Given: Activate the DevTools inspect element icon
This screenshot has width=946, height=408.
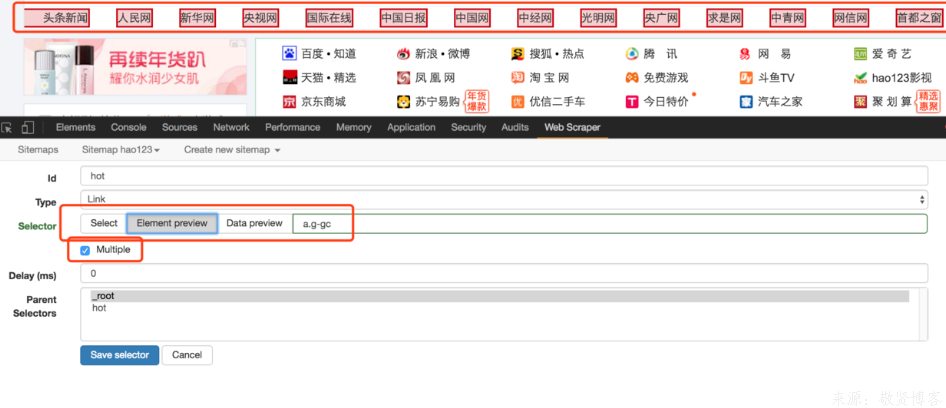Looking at the screenshot, I should (x=7, y=127).
